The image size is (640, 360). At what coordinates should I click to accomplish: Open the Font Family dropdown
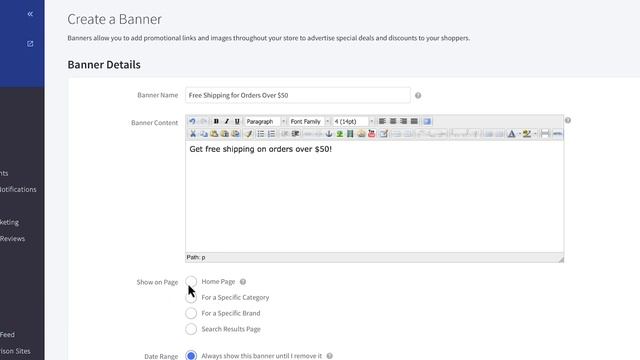click(x=309, y=121)
